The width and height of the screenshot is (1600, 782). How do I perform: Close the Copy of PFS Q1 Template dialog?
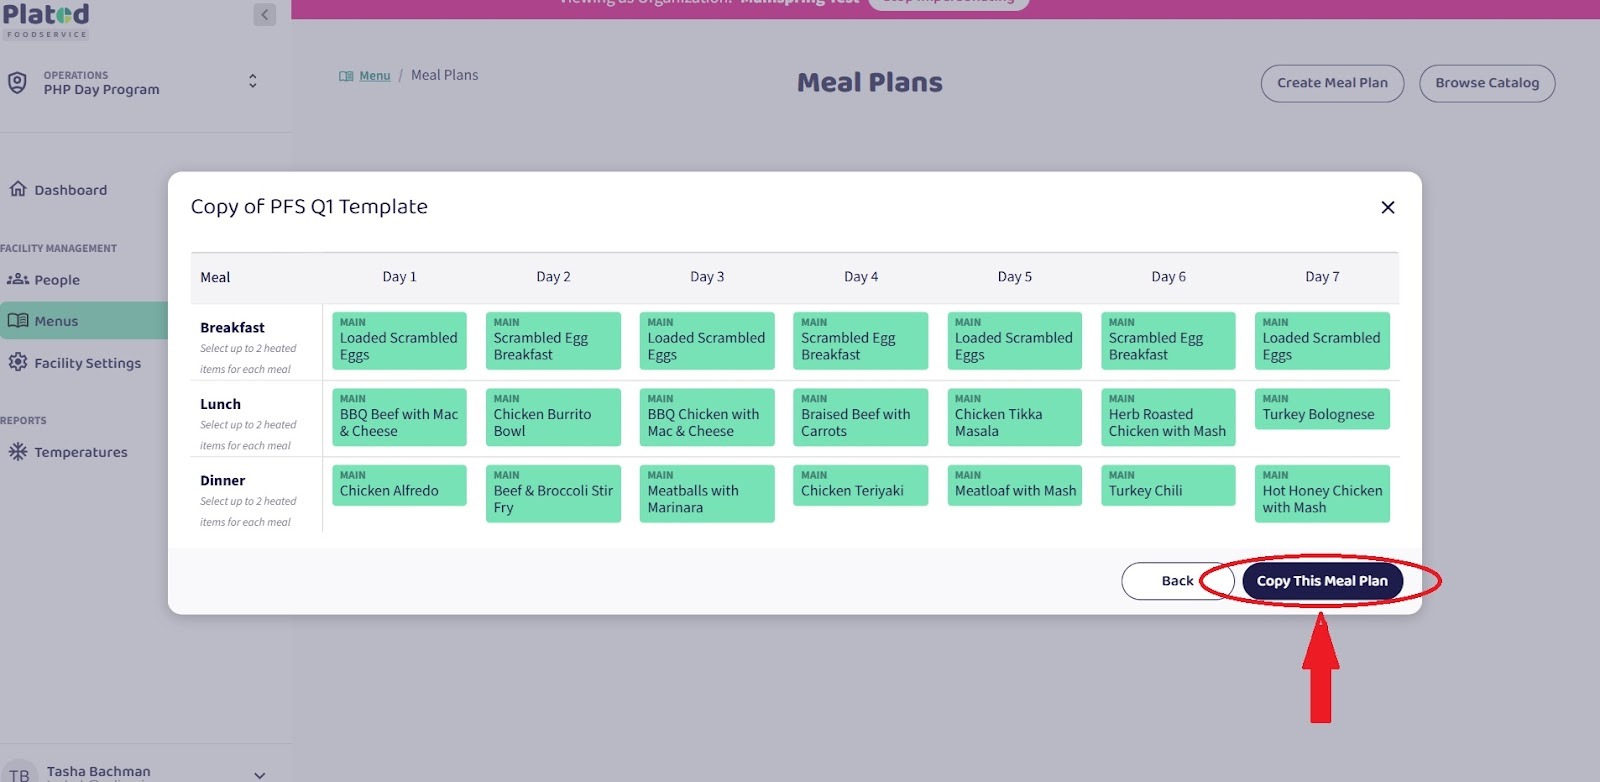pos(1387,207)
